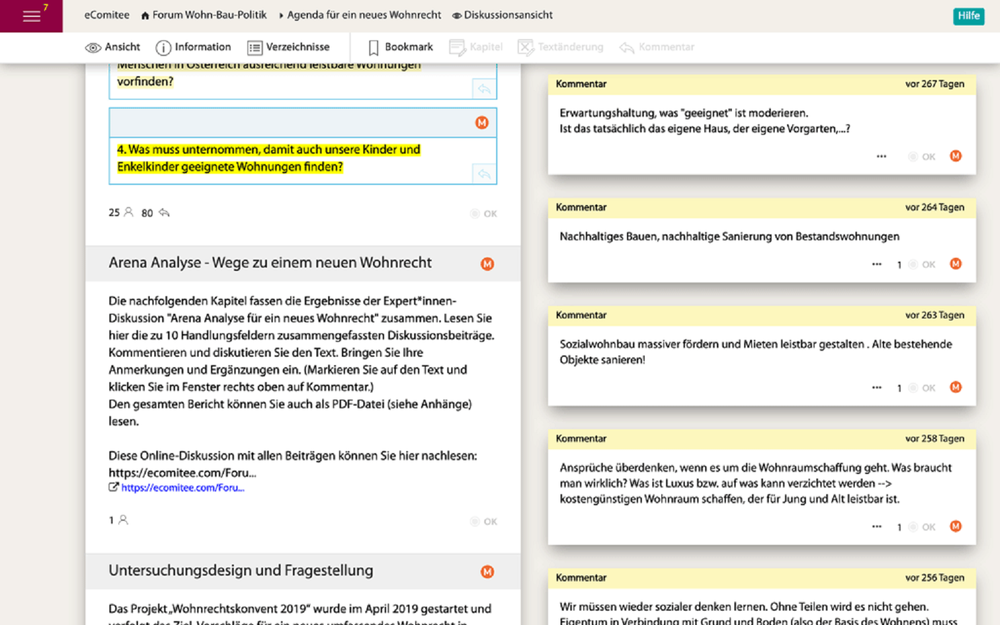Image resolution: width=1000 pixels, height=625 pixels.
Task: Toggle OK on 'Nachhaltiges Bauen' comment
Action: [922, 265]
